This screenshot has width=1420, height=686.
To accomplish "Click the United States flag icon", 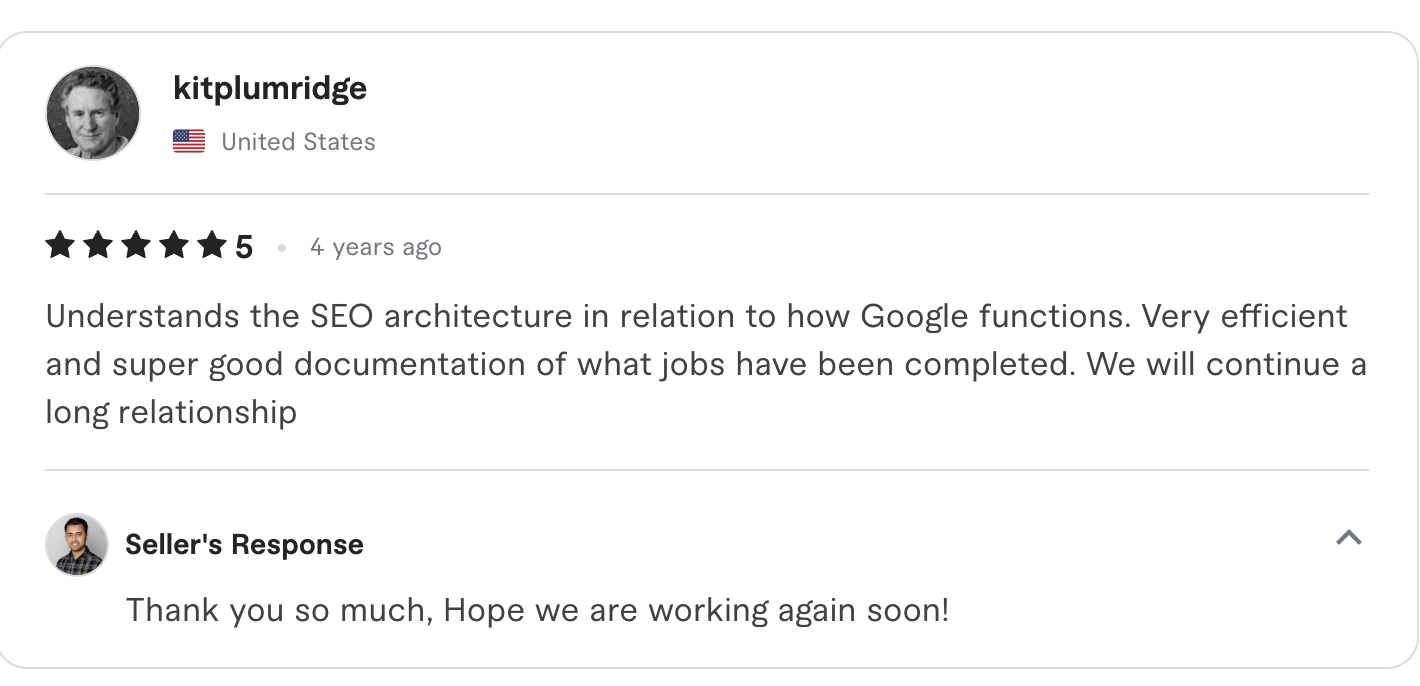I will [188, 141].
